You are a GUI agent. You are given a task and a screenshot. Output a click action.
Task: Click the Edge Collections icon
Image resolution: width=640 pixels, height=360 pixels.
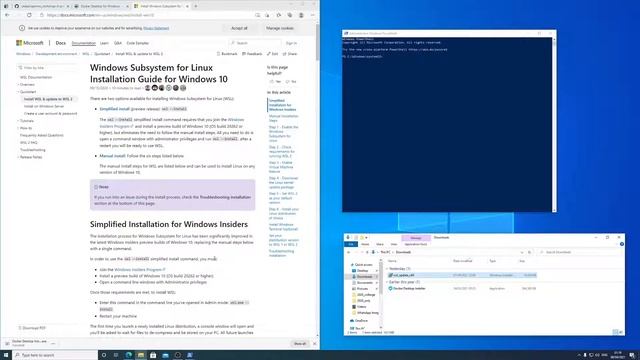pos(289,15)
